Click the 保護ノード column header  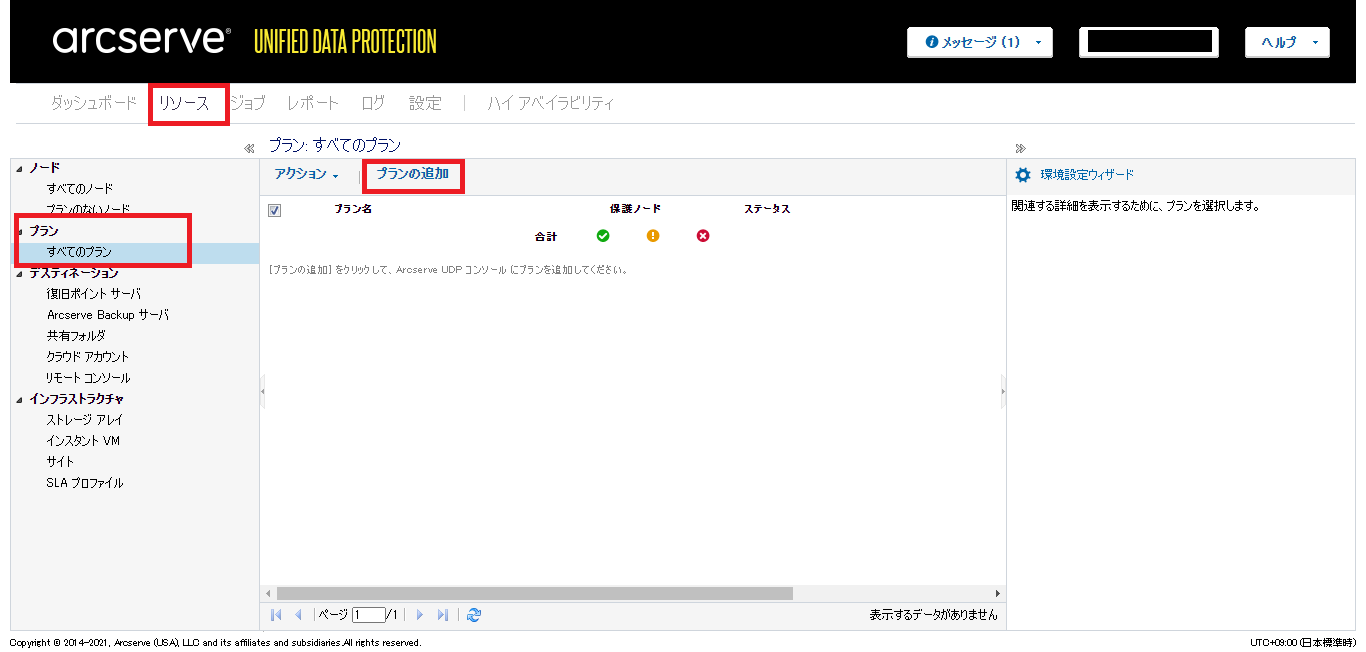click(x=636, y=210)
